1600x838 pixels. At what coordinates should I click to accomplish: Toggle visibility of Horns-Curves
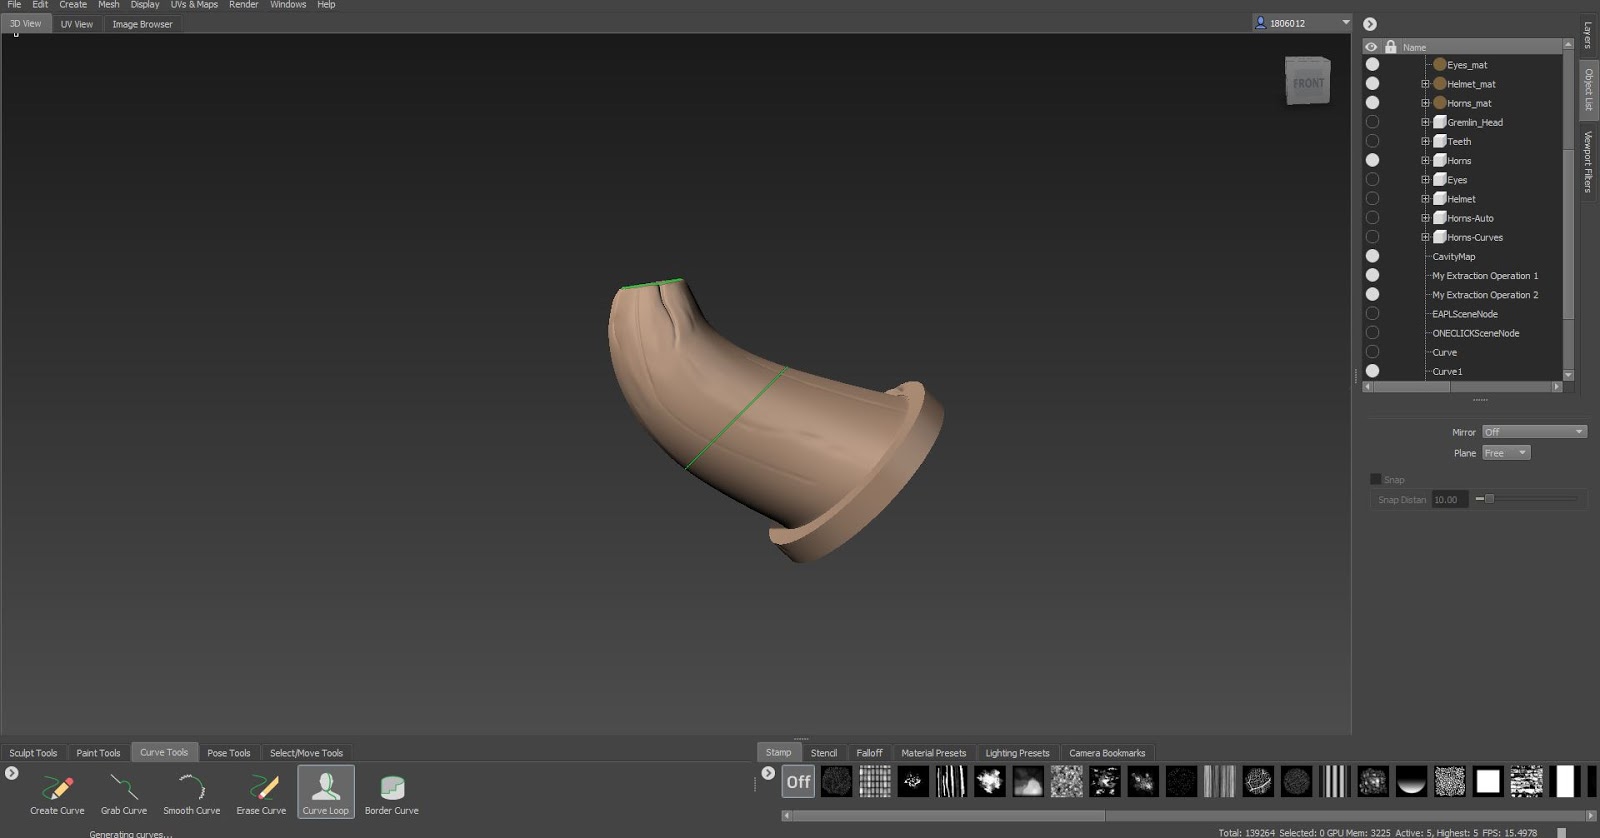1372,237
